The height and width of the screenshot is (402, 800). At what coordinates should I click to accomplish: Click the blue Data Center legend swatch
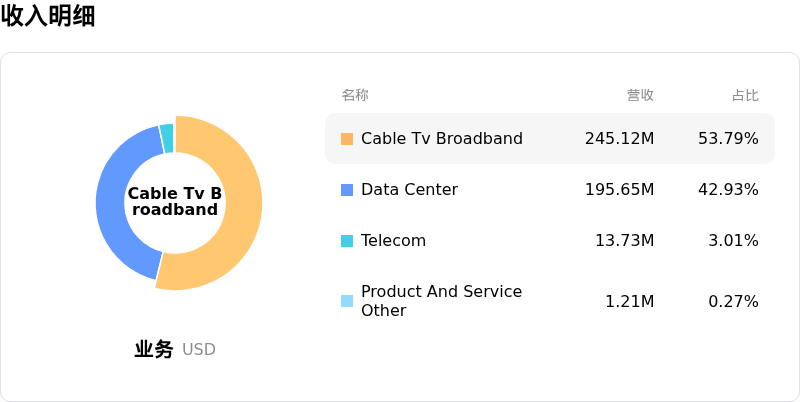tap(347, 190)
